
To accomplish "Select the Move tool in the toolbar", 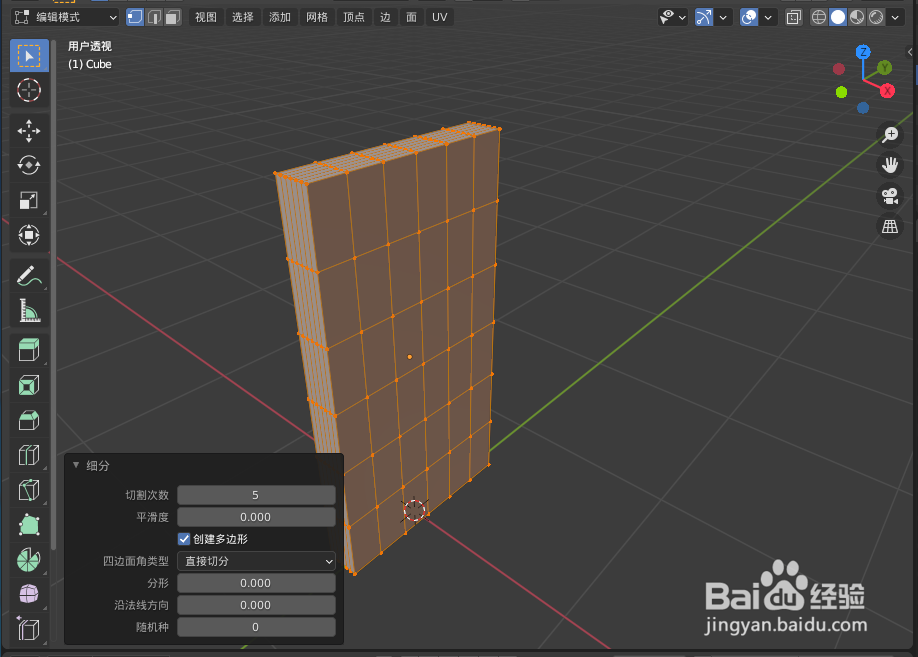I will tap(28, 130).
